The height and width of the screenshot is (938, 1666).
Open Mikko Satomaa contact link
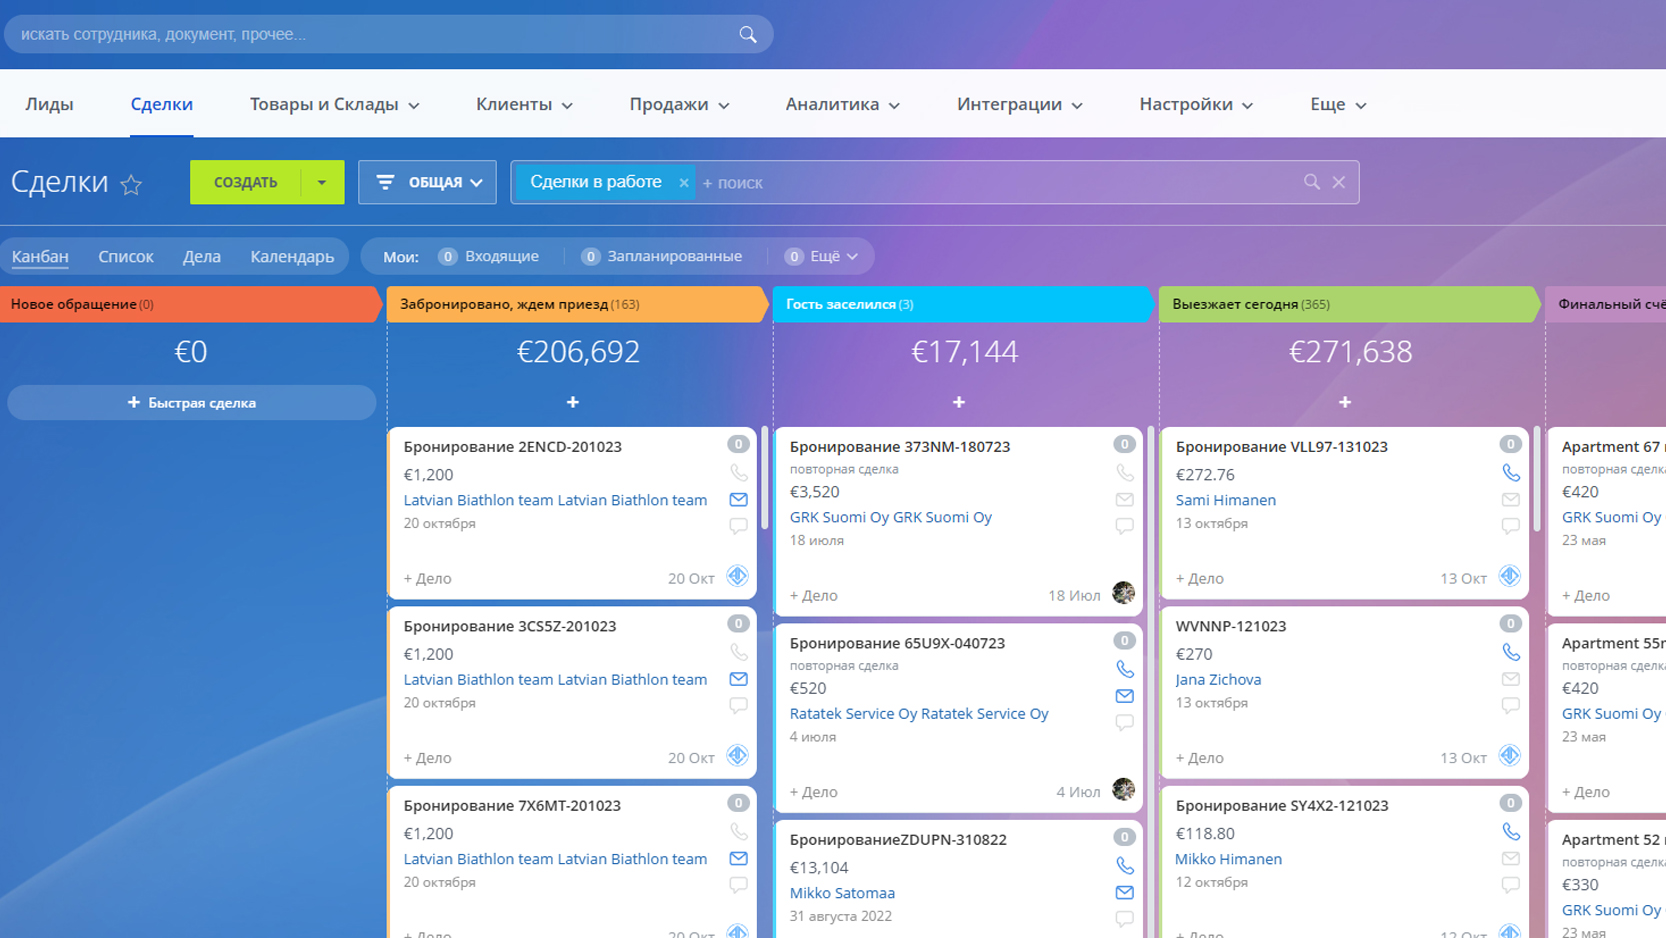pyautogui.click(x=842, y=893)
